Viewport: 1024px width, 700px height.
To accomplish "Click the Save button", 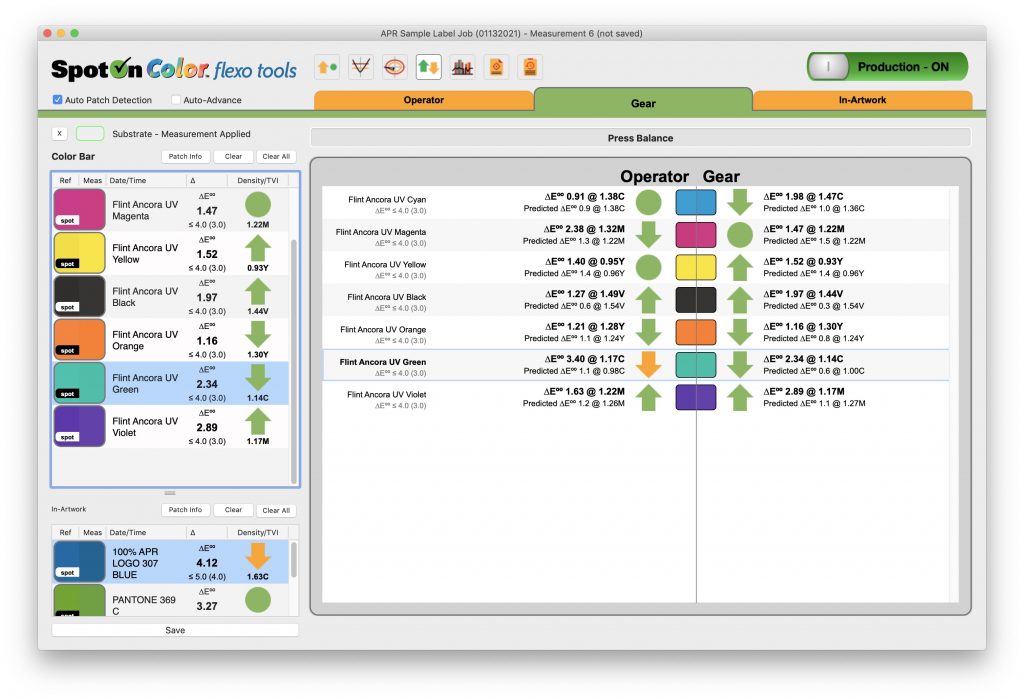I will coord(175,630).
